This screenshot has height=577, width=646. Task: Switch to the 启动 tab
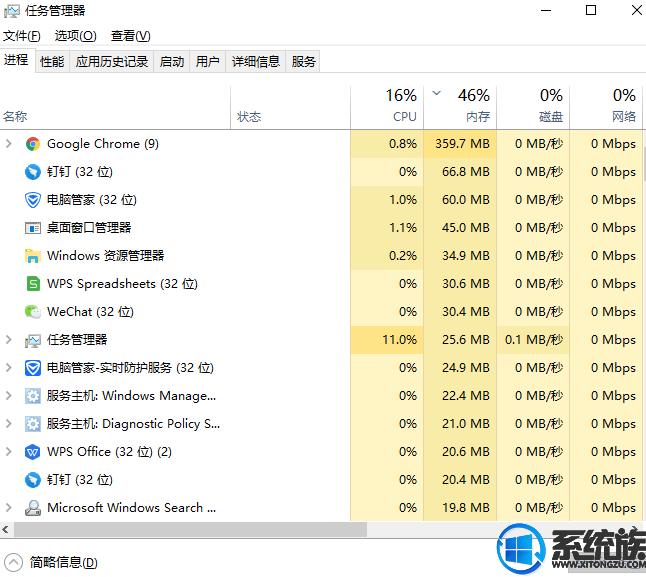[x=172, y=62]
